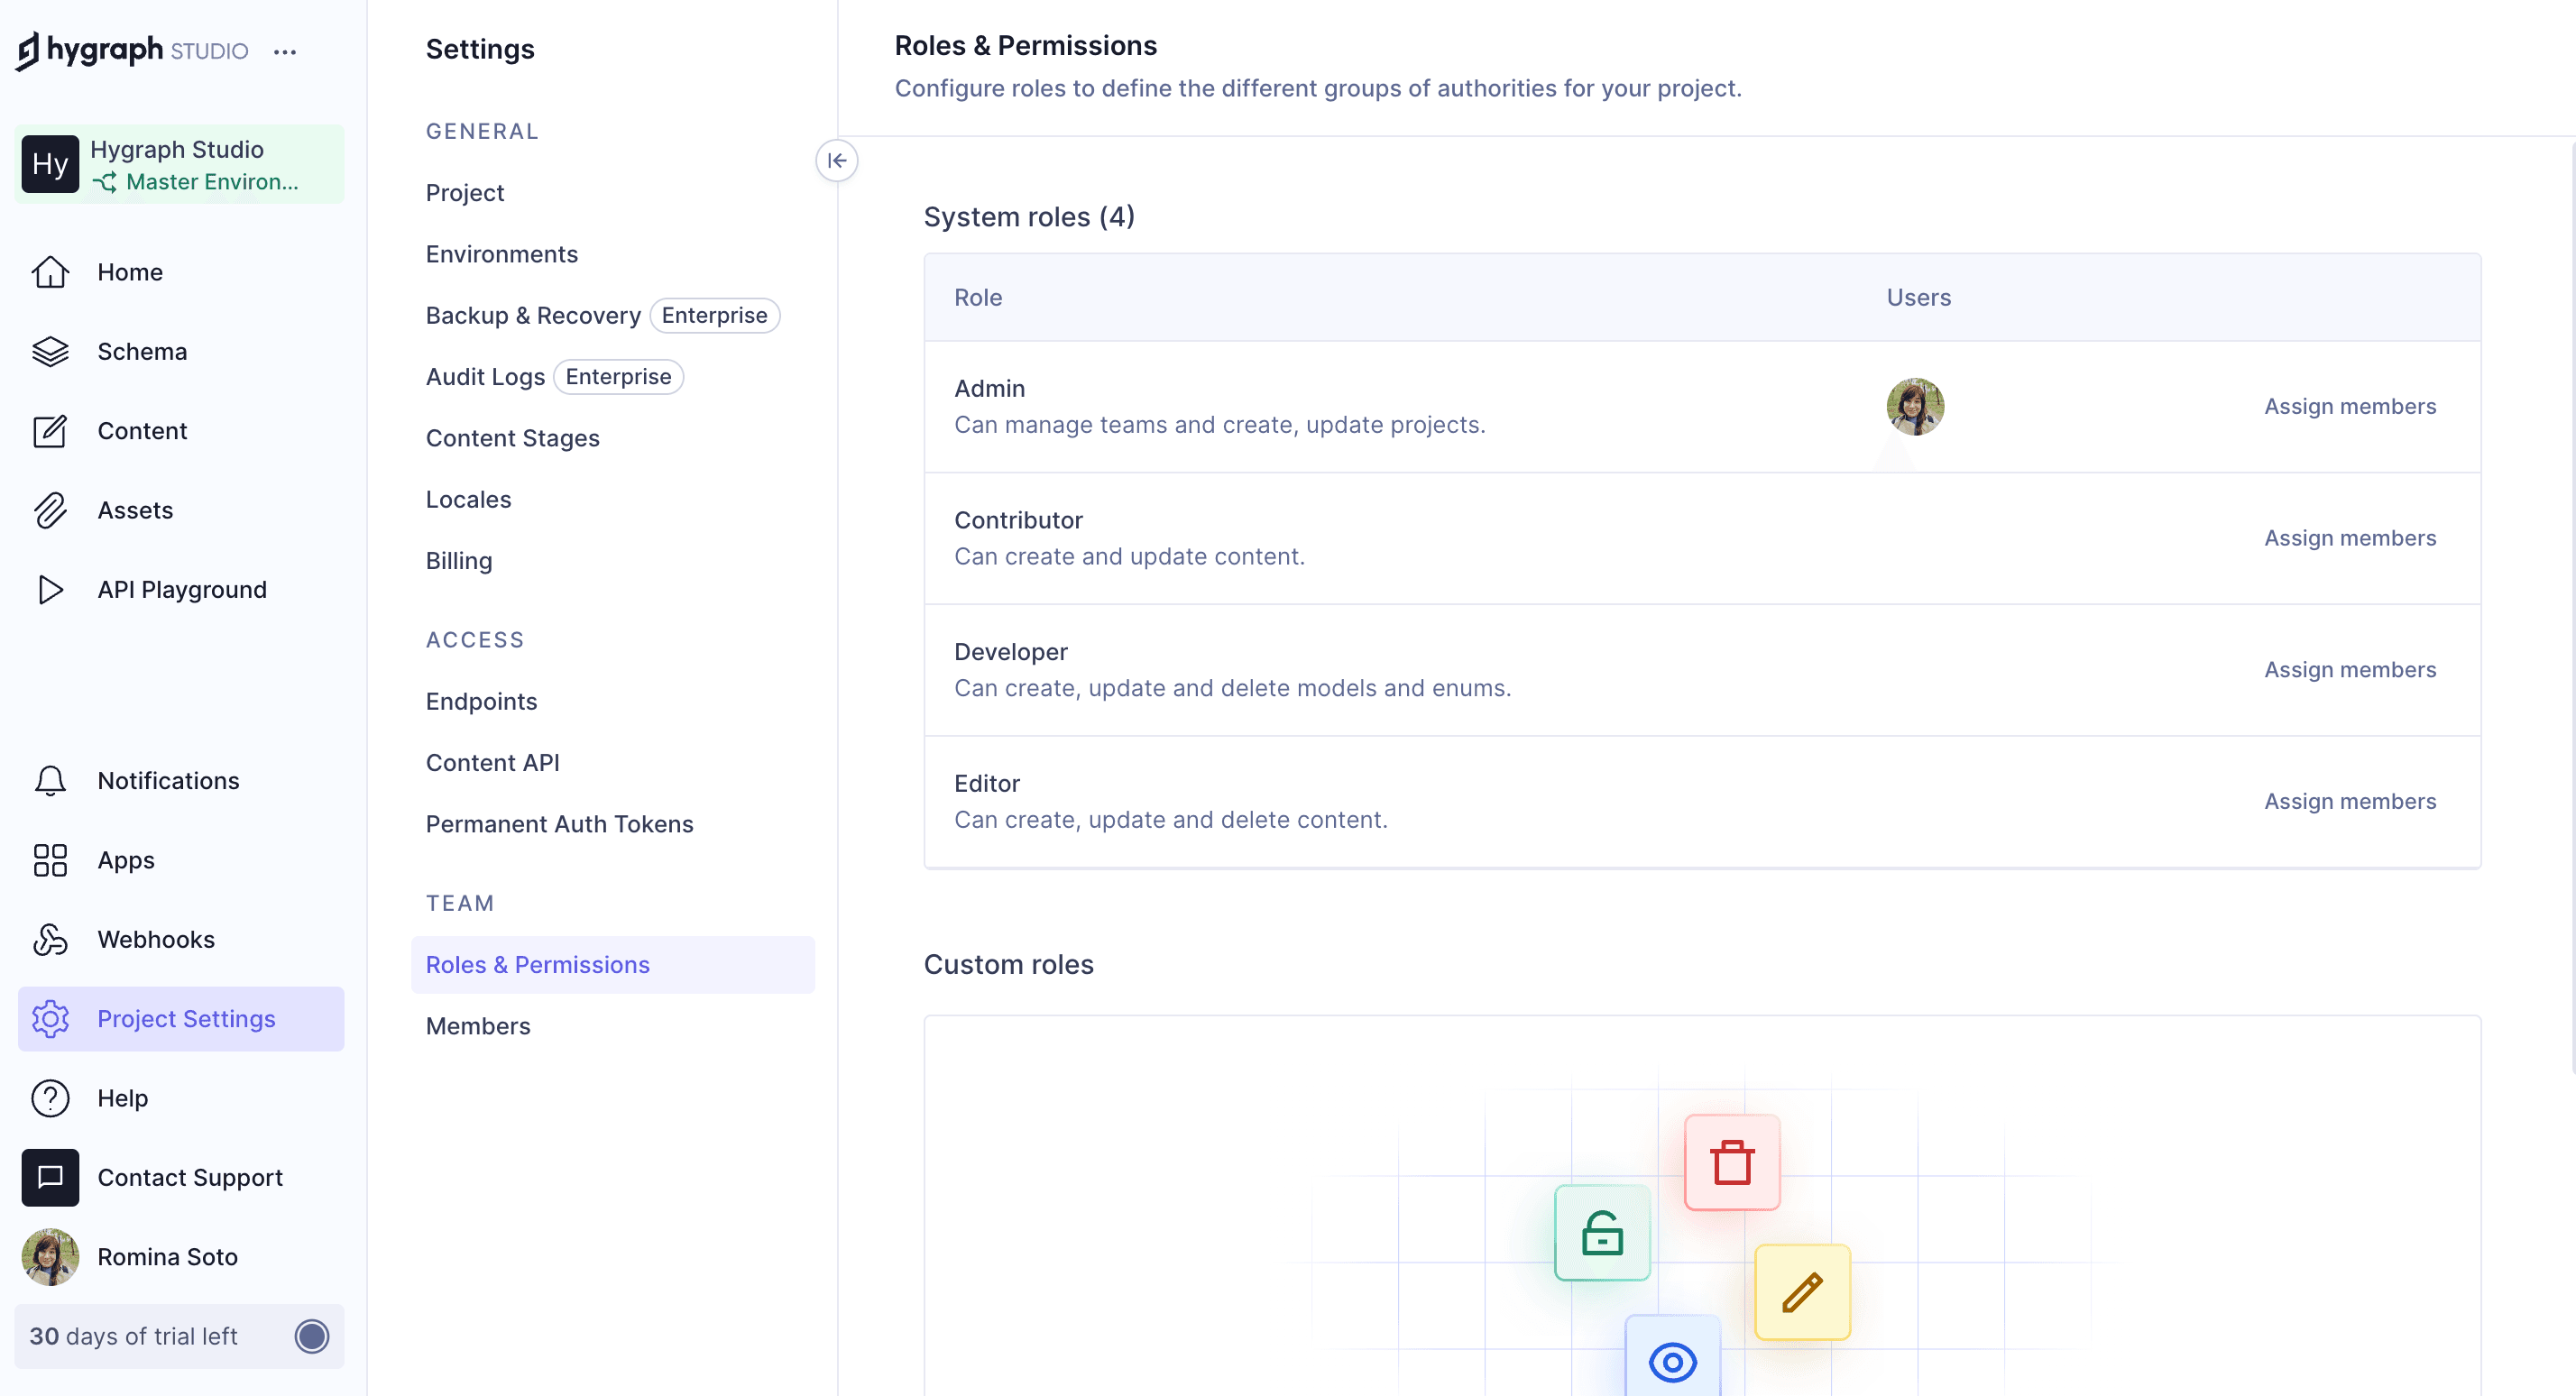Open Contact Support
The image size is (2576, 1396).
[x=189, y=1177]
